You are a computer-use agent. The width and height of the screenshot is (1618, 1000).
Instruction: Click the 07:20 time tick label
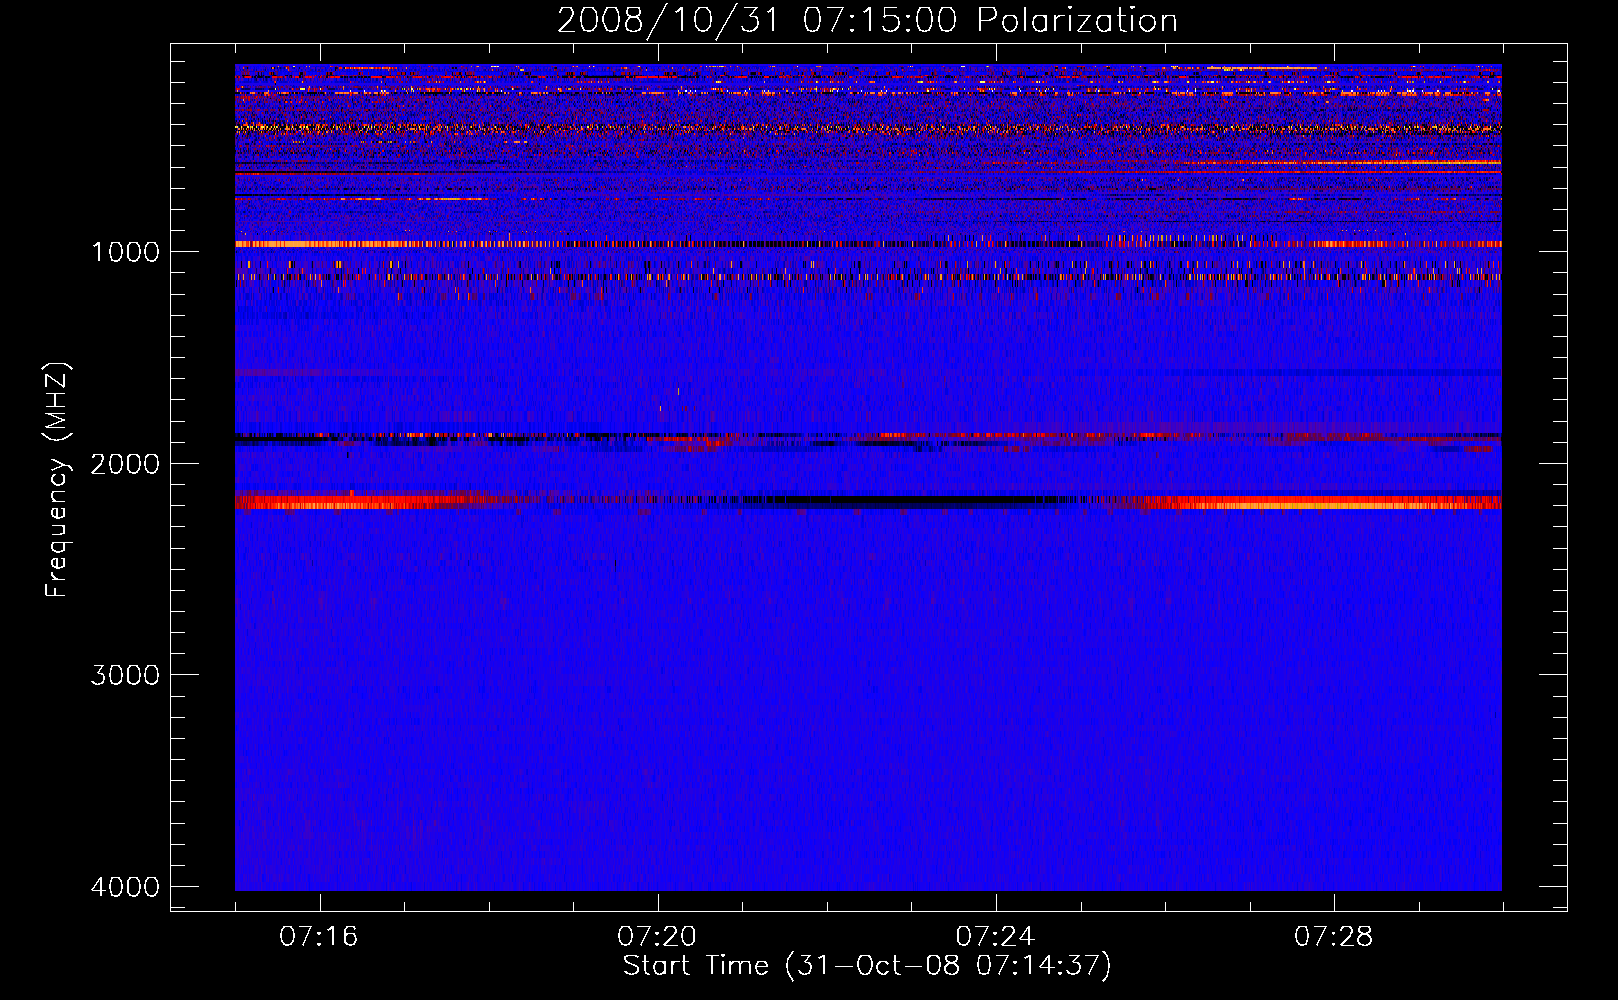coord(657,936)
